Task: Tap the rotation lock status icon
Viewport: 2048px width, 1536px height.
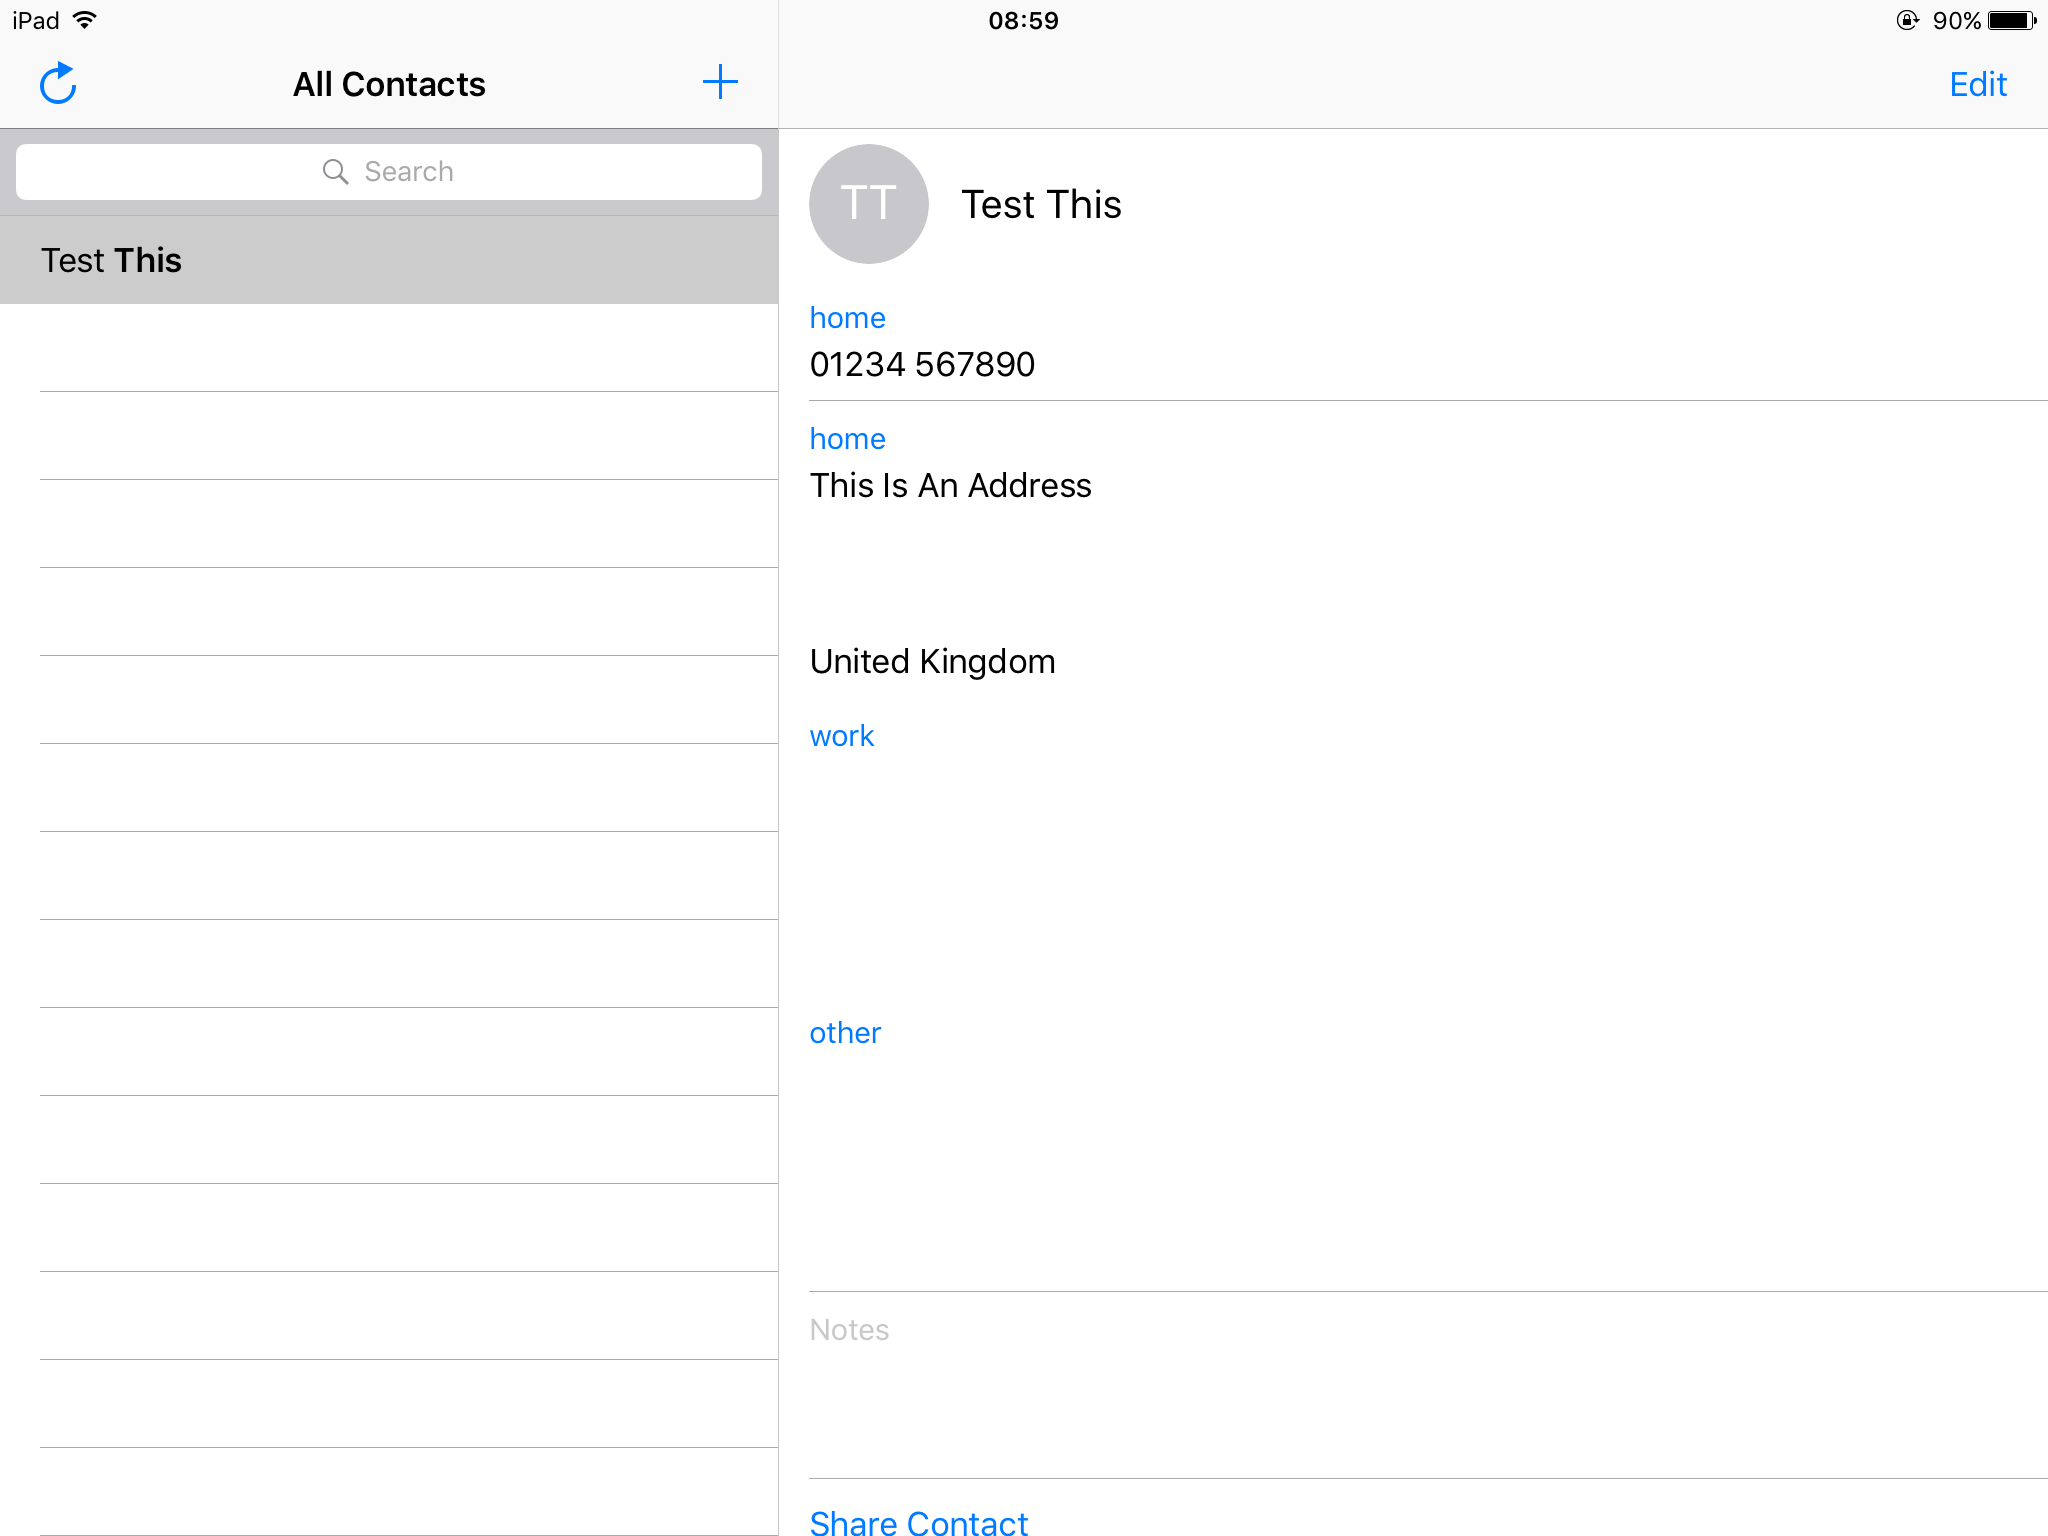Action: tap(1907, 20)
